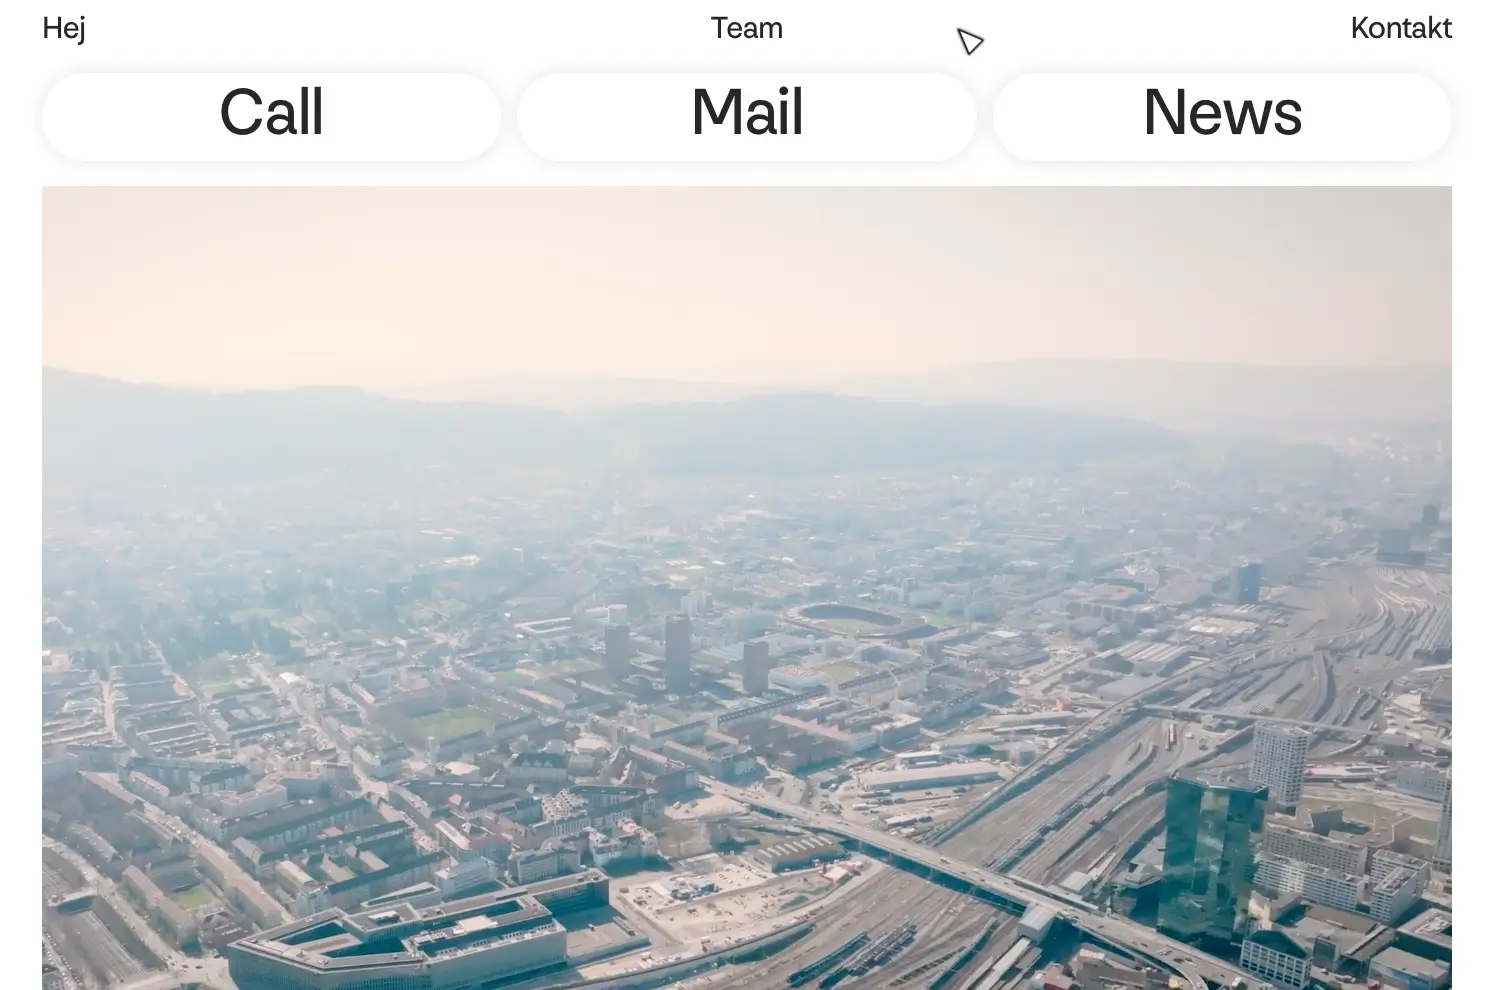The height and width of the screenshot is (990, 1500).
Task: Click the middle of the three dark central towers
Action: pos(677,652)
